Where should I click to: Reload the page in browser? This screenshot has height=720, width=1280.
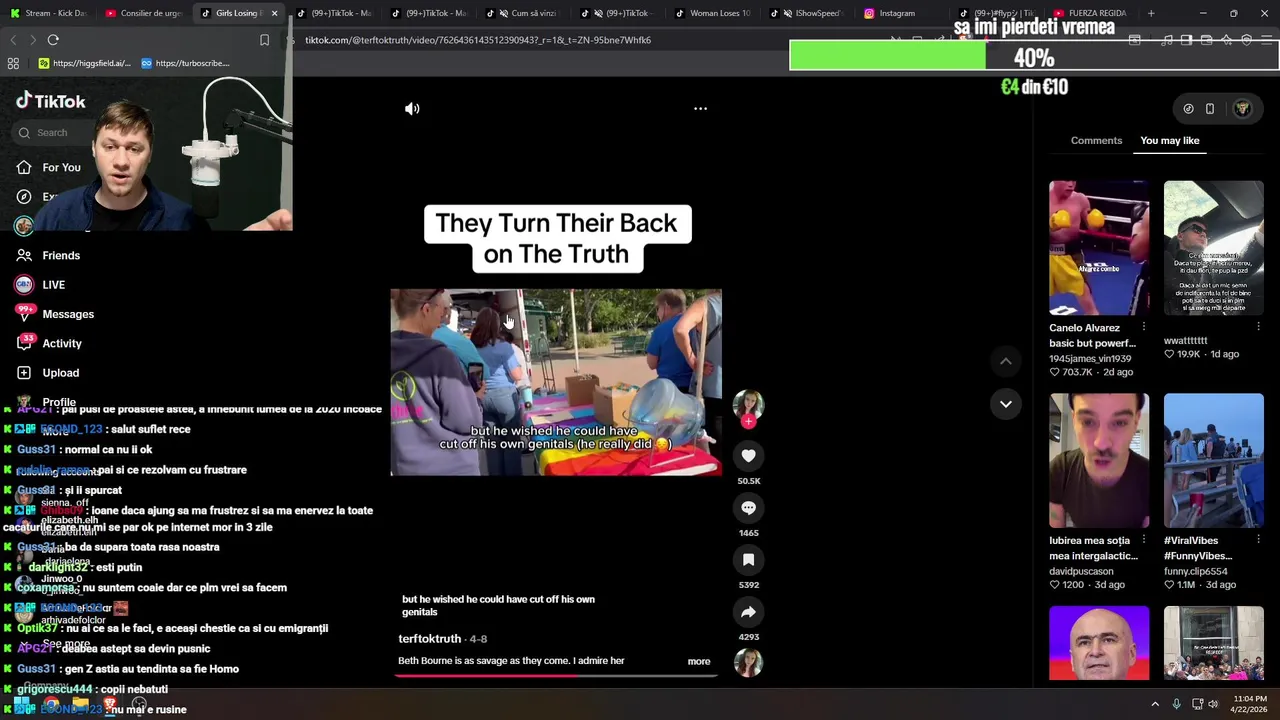53,40
